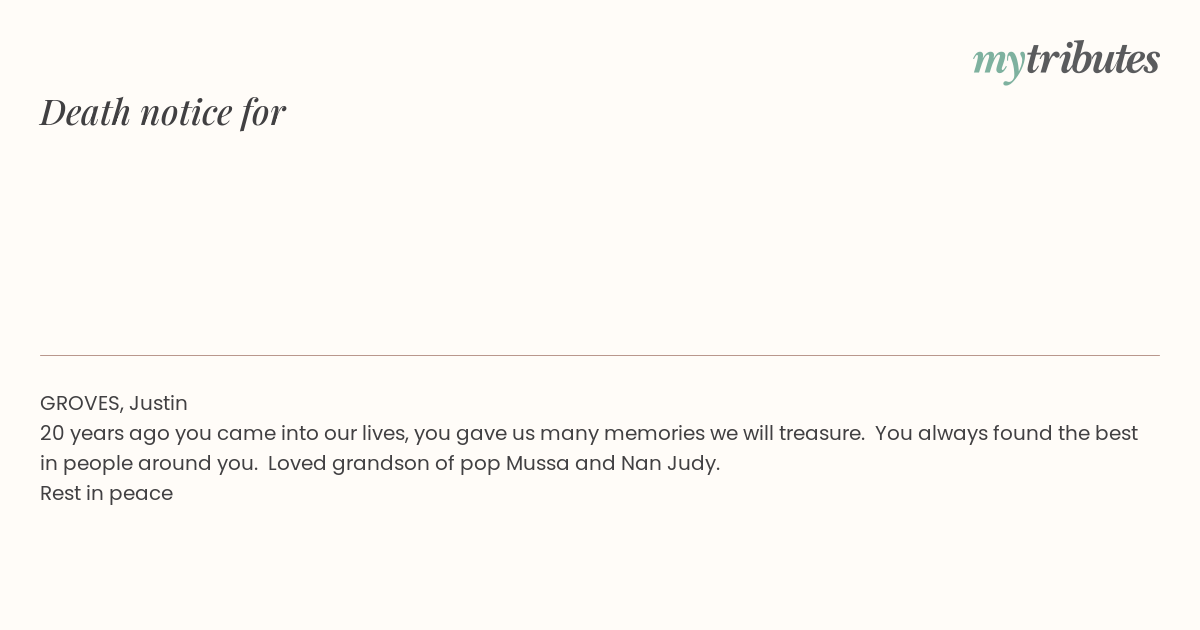Click the phrase "20 years ago"
This screenshot has width=1200, height=630.
(x=105, y=433)
